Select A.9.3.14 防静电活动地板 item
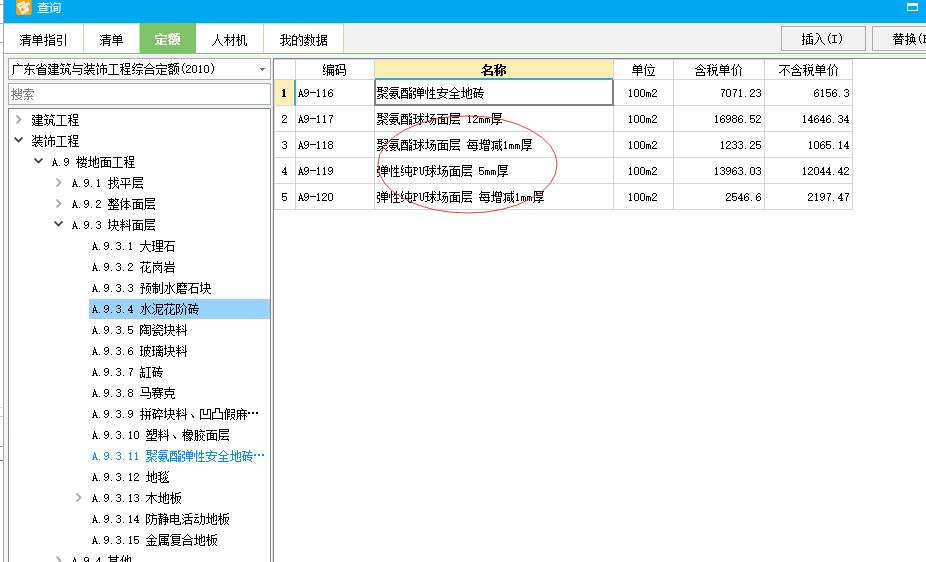Viewport: 926px width, 562px height. 161,519
